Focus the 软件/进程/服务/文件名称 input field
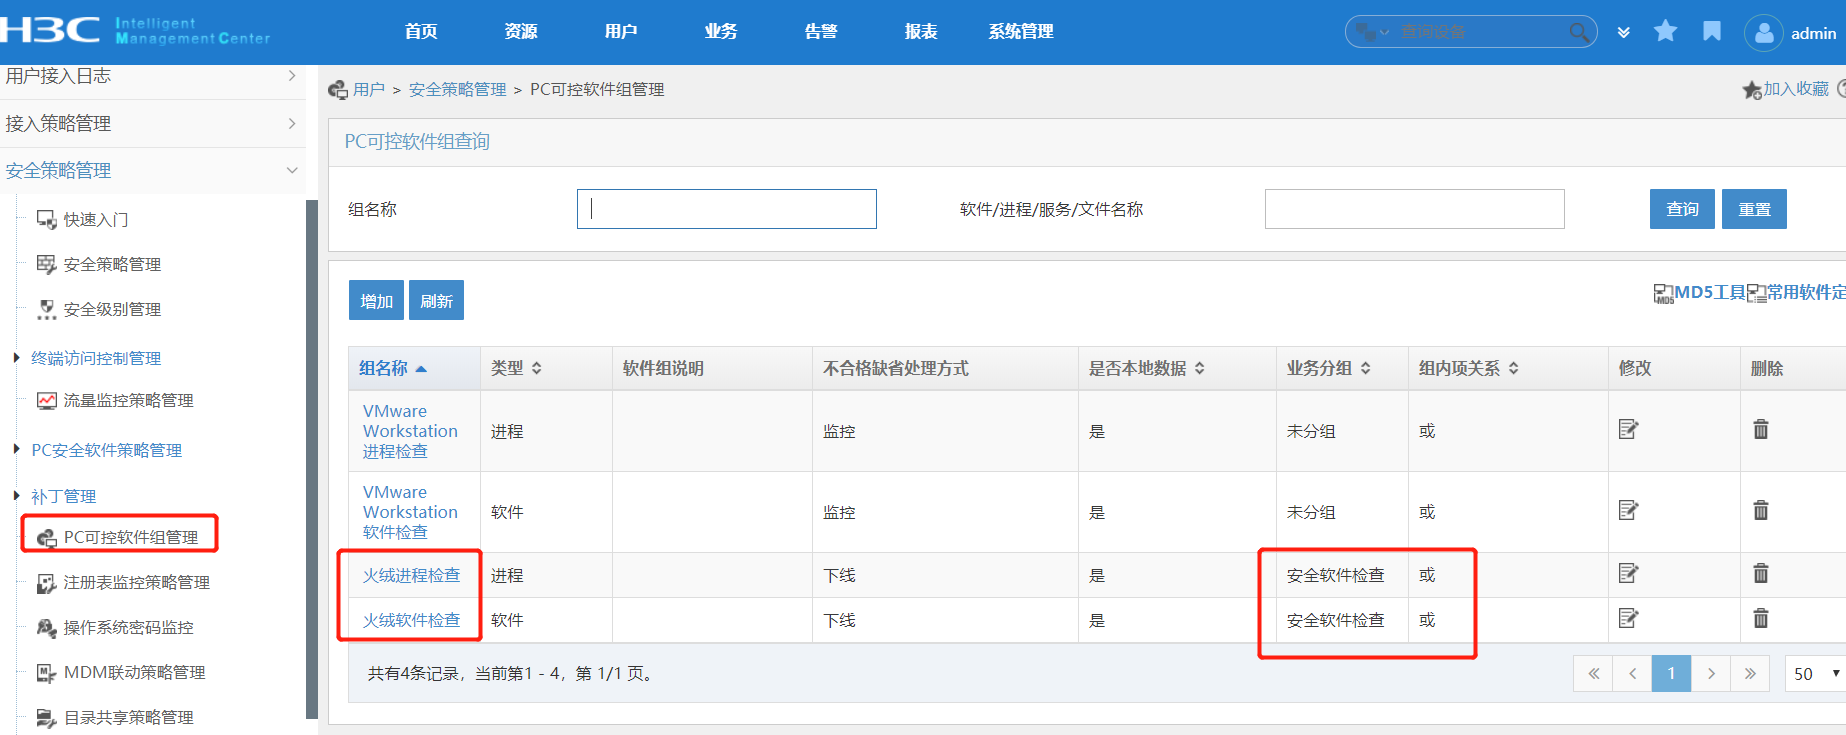The width and height of the screenshot is (1846, 735). point(1414,209)
